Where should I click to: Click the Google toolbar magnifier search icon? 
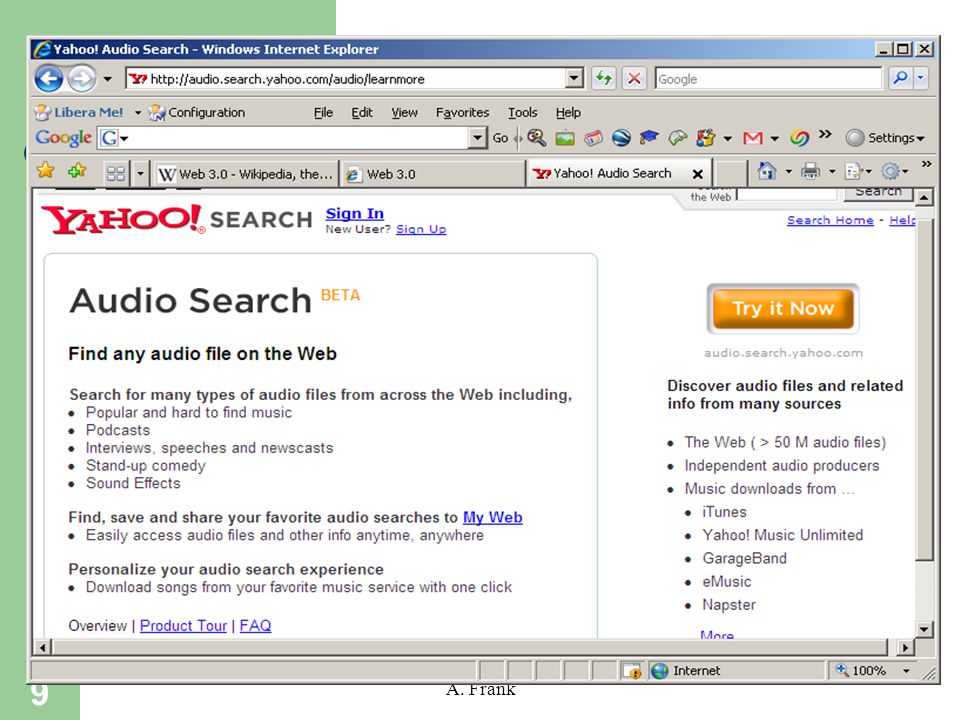pyautogui.click(x=536, y=138)
